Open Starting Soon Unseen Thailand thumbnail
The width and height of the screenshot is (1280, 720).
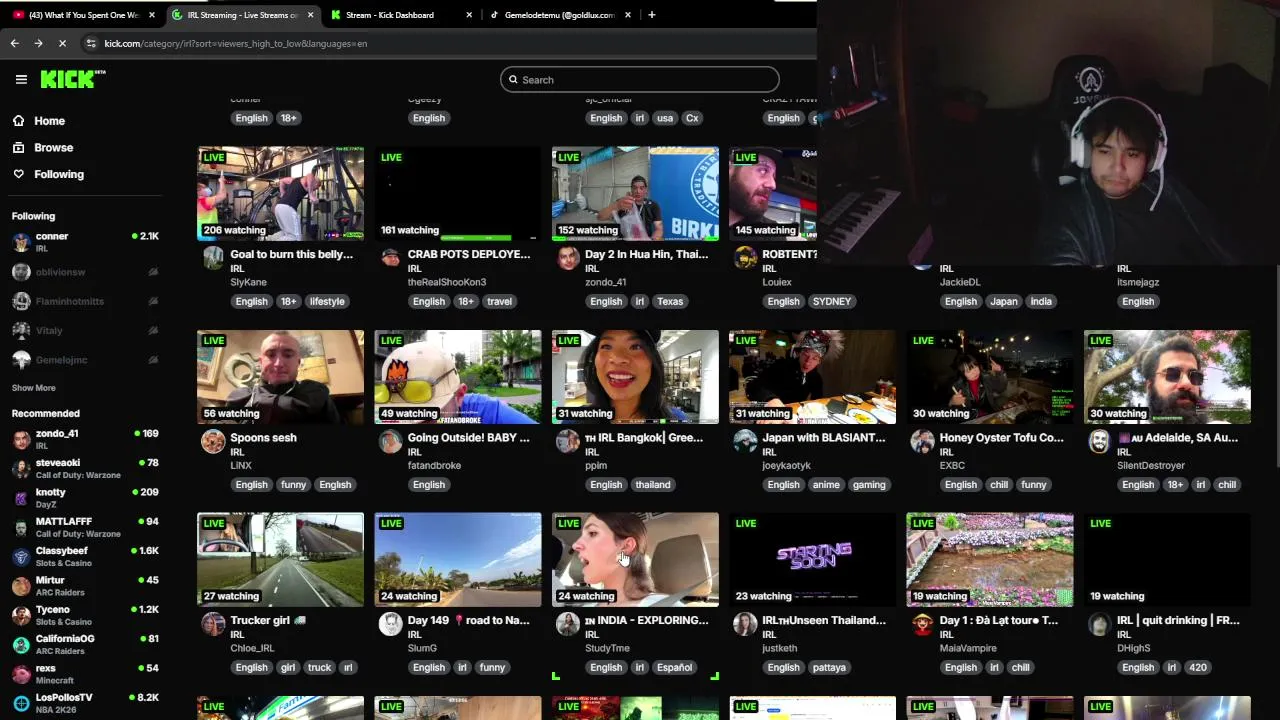click(x=812, y=560)
